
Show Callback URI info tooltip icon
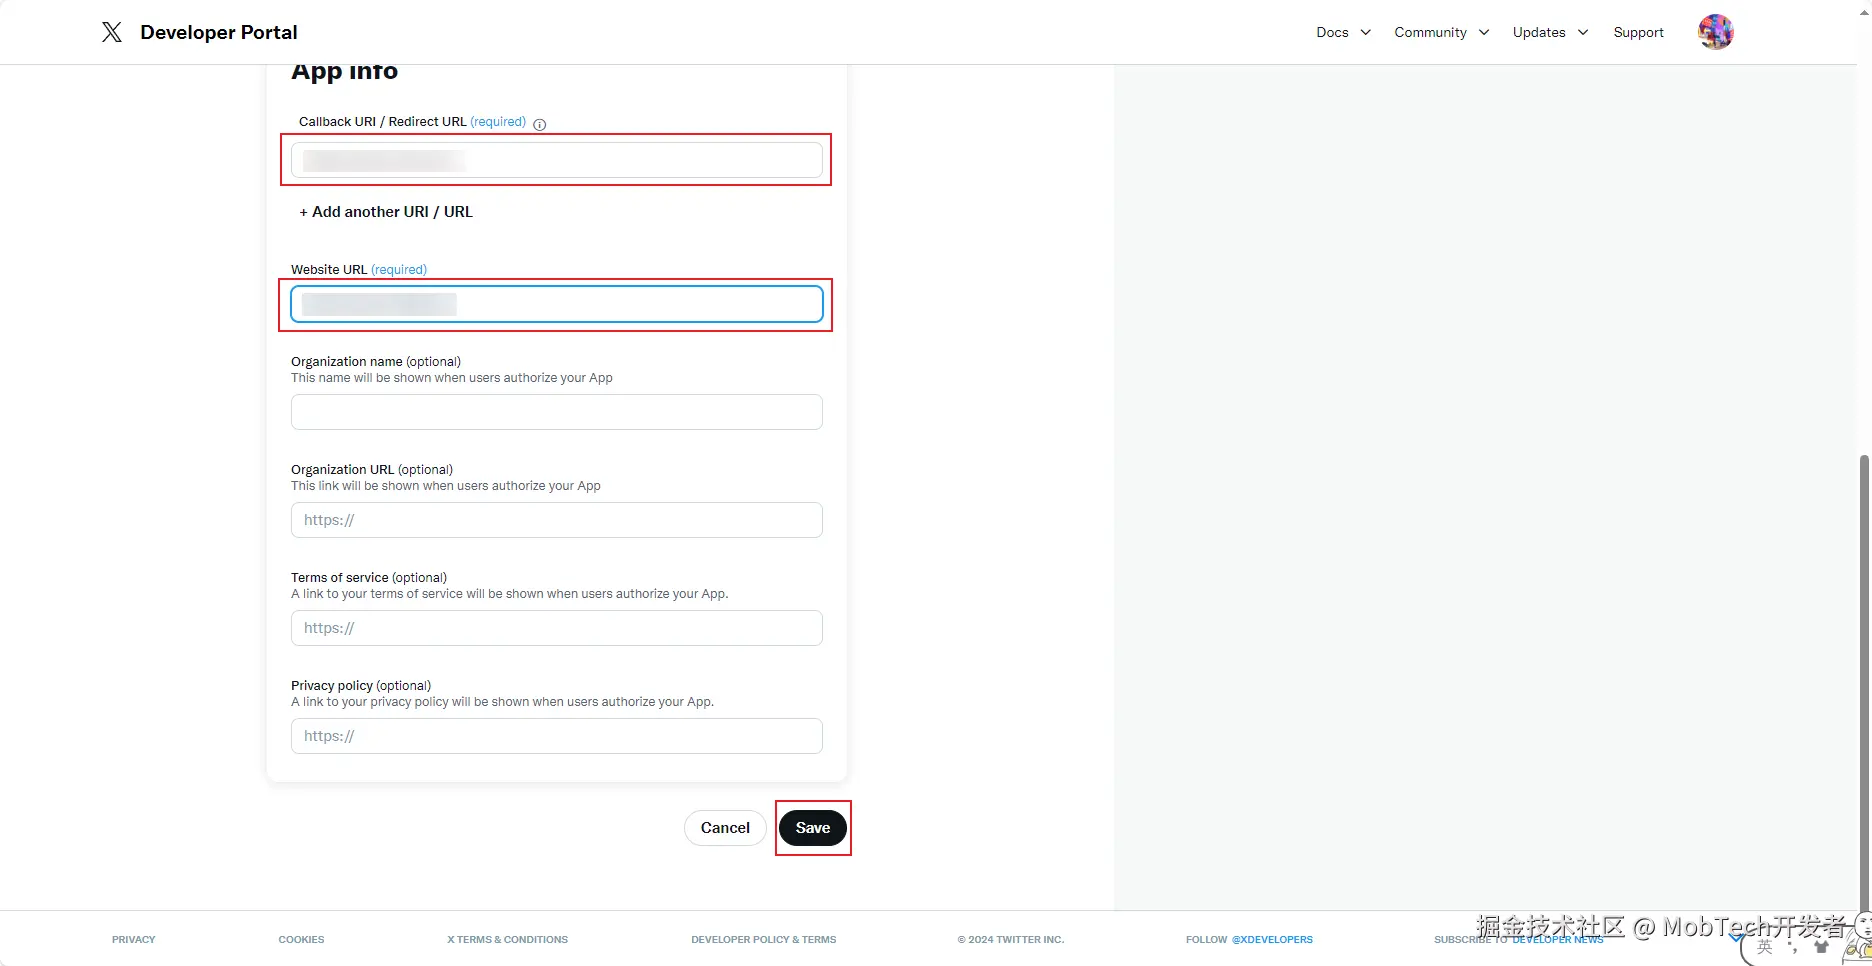[x=540, y=124]
